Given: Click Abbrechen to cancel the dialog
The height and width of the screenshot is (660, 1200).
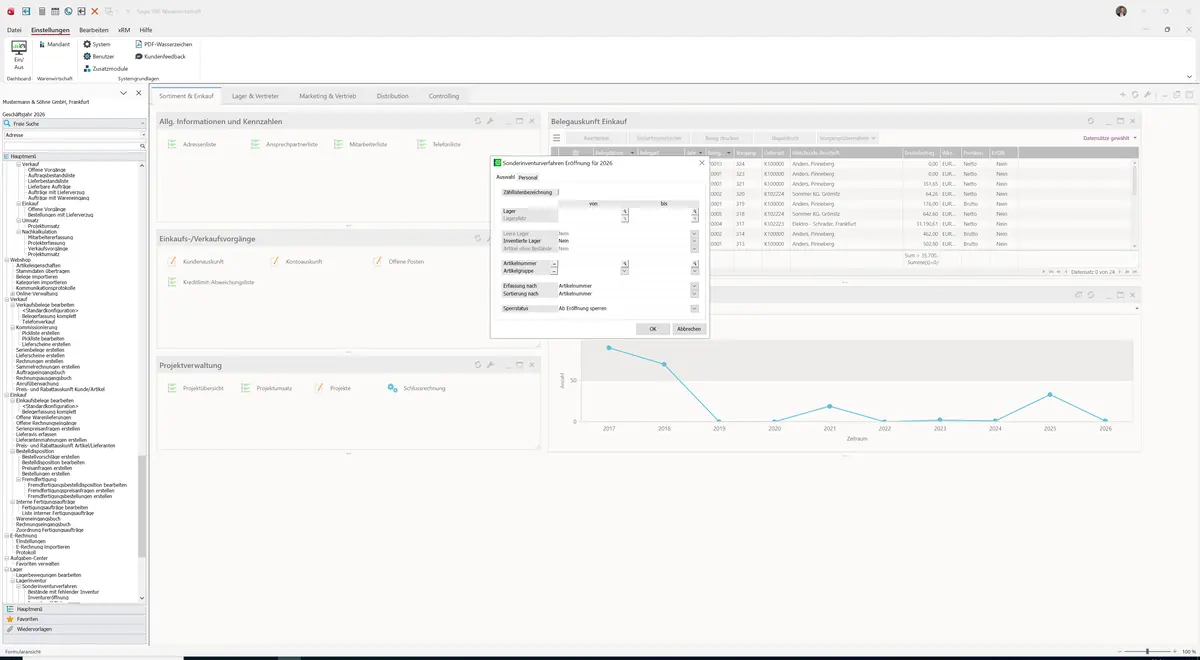Looking at the screenshot, I should 689,328.
